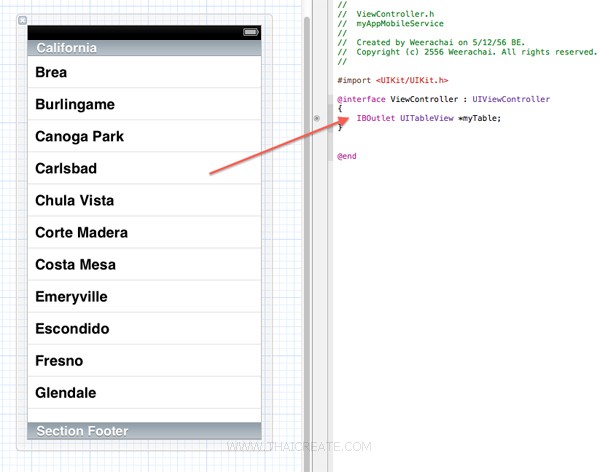Select the Section Footer bar
The width and height of the screenshot is (600, 472).
coord(145,431)
